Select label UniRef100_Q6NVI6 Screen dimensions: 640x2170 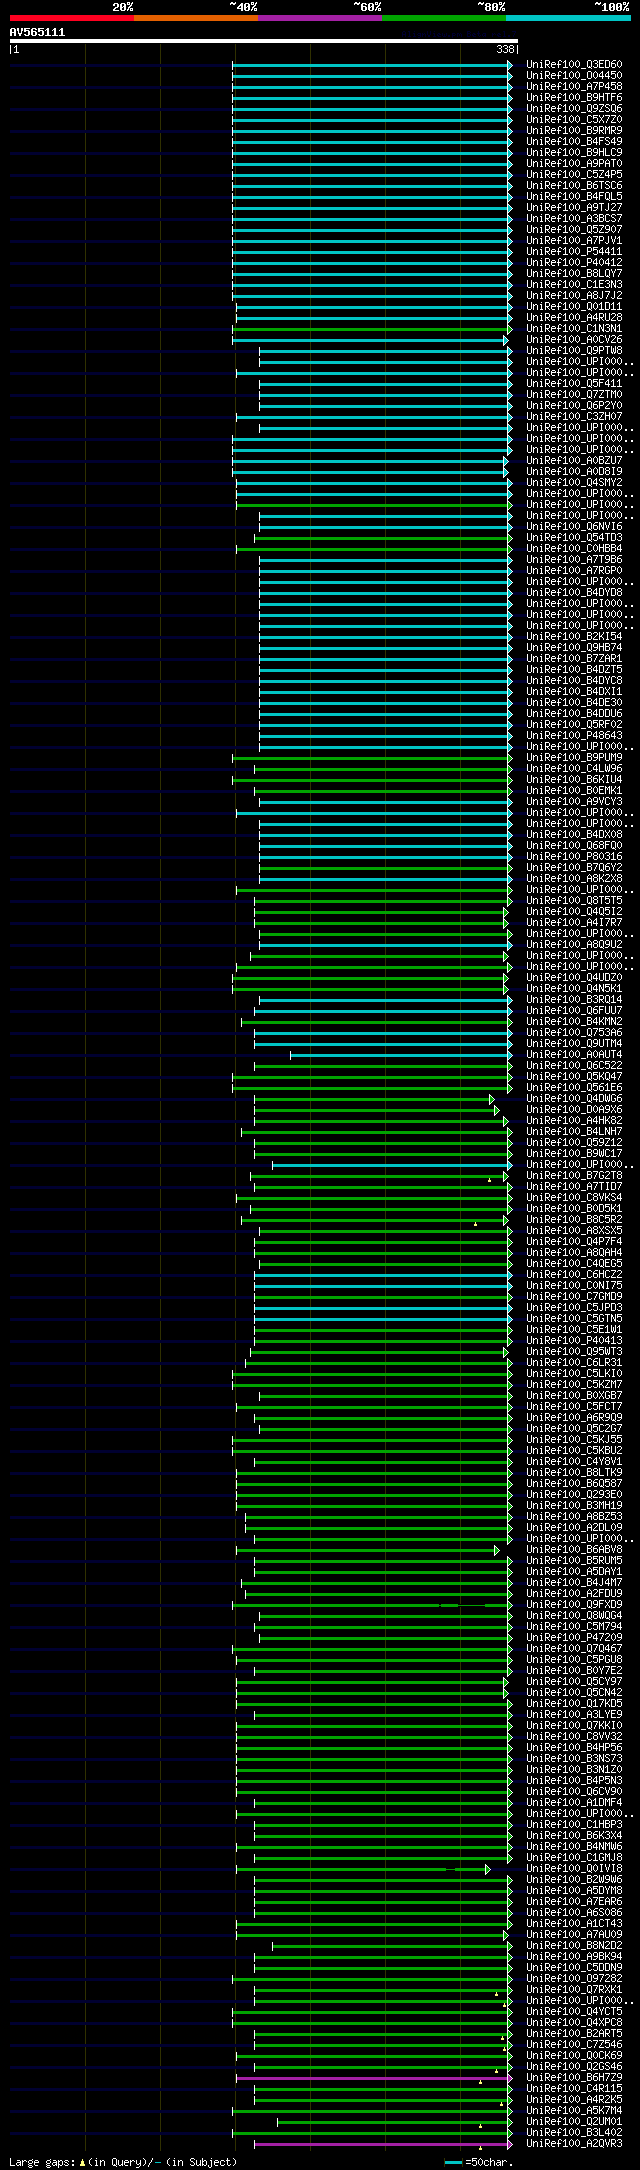click(574, 527)
